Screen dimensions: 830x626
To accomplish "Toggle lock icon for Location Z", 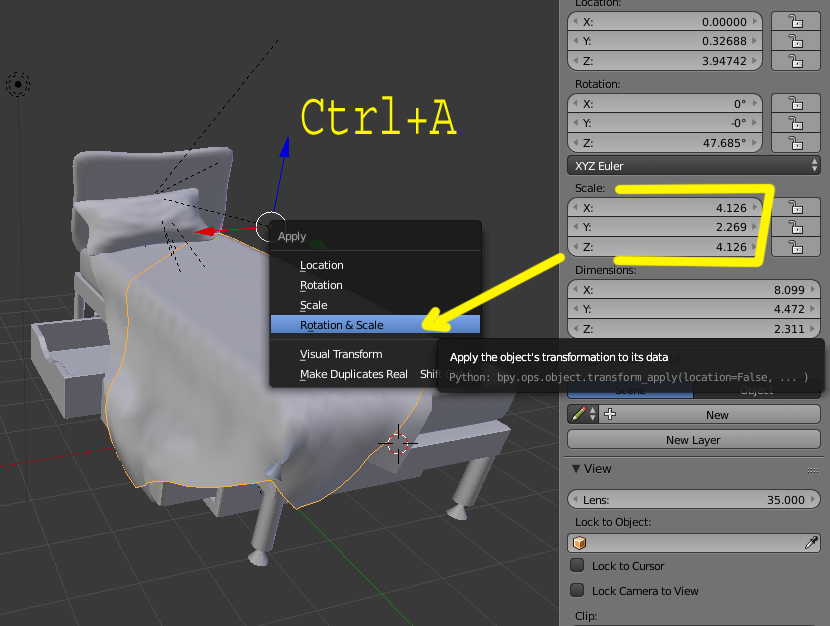I will (x=796, y=61).
